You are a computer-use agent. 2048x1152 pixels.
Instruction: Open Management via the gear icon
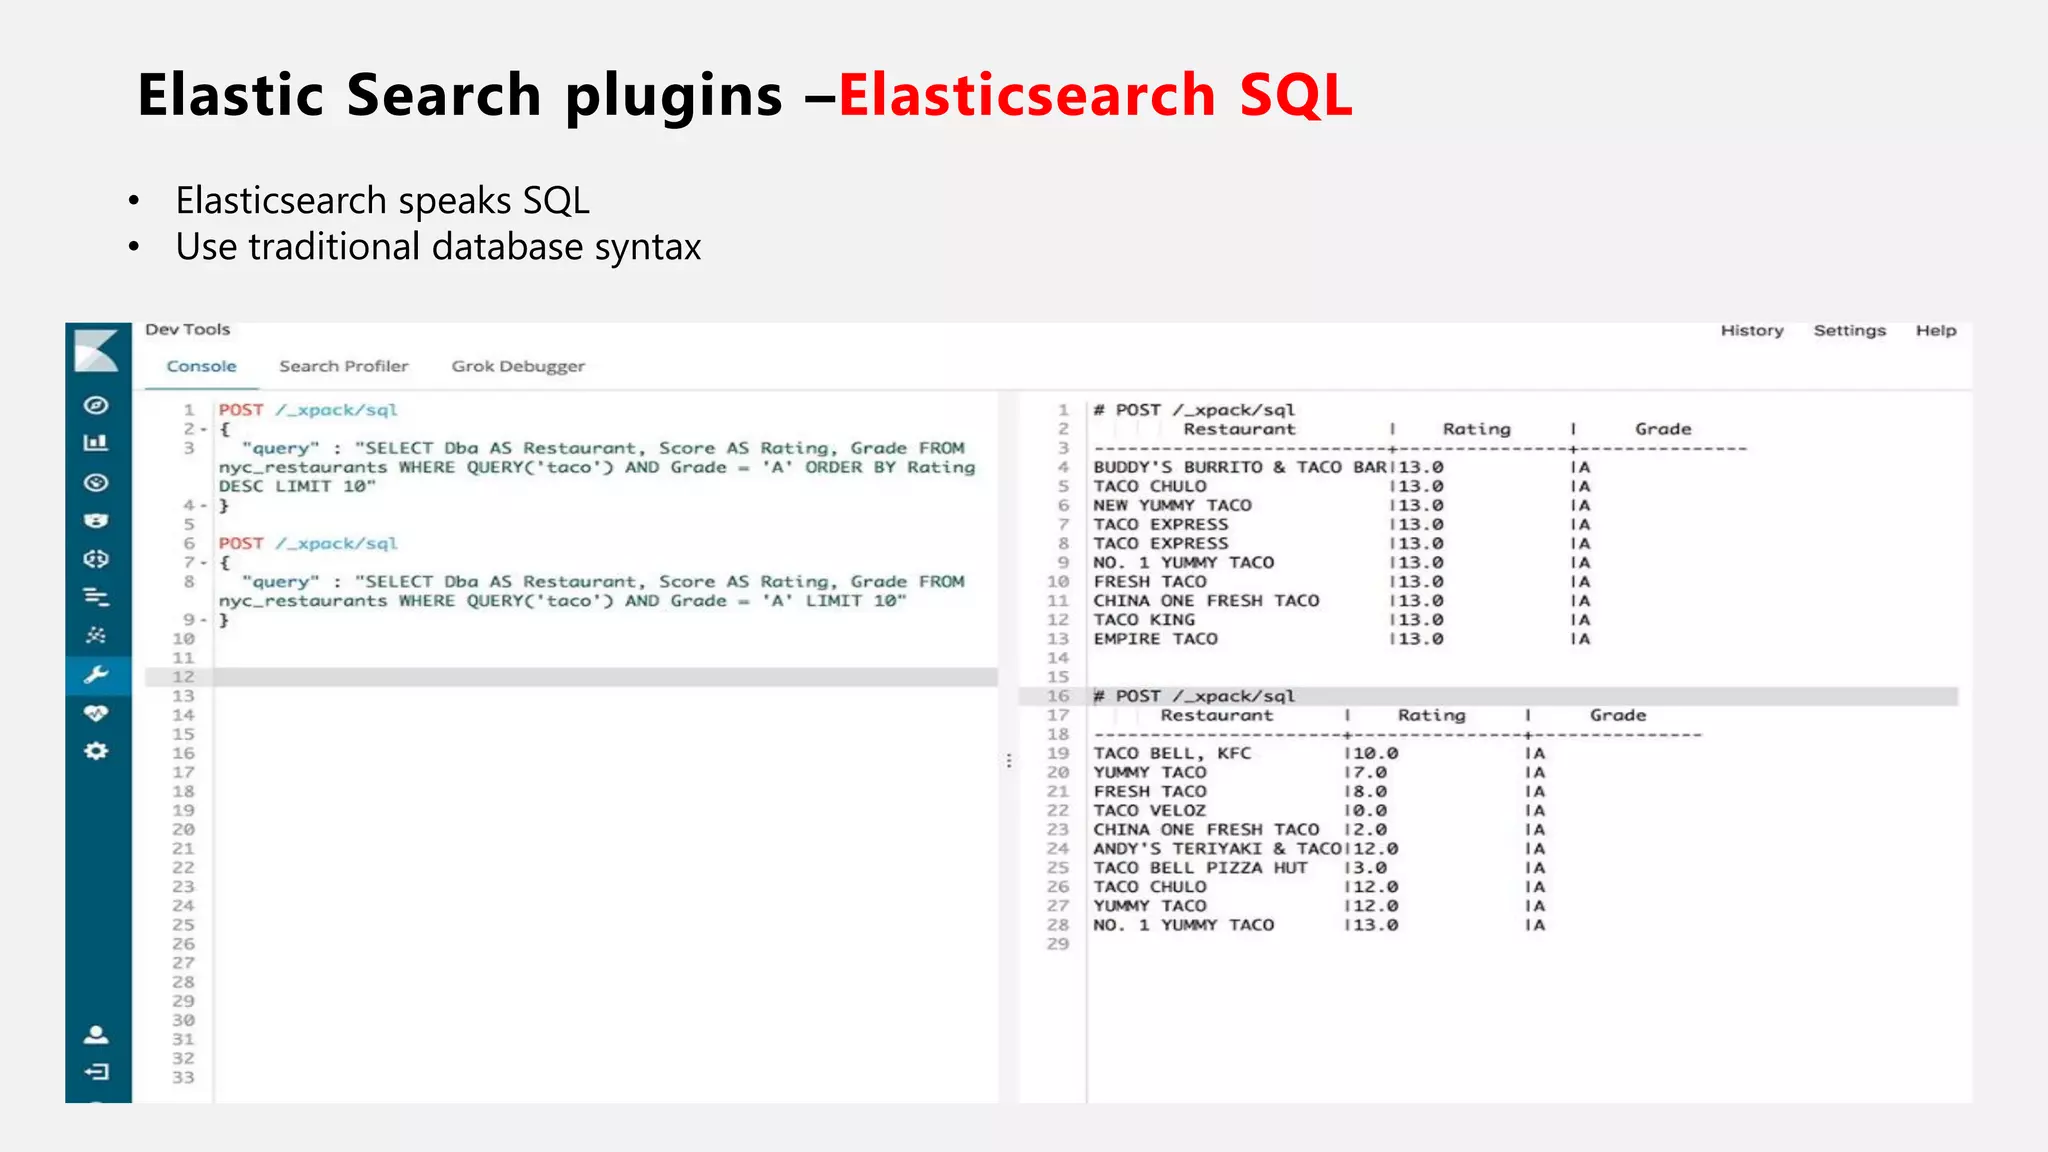tap(96, 751)
